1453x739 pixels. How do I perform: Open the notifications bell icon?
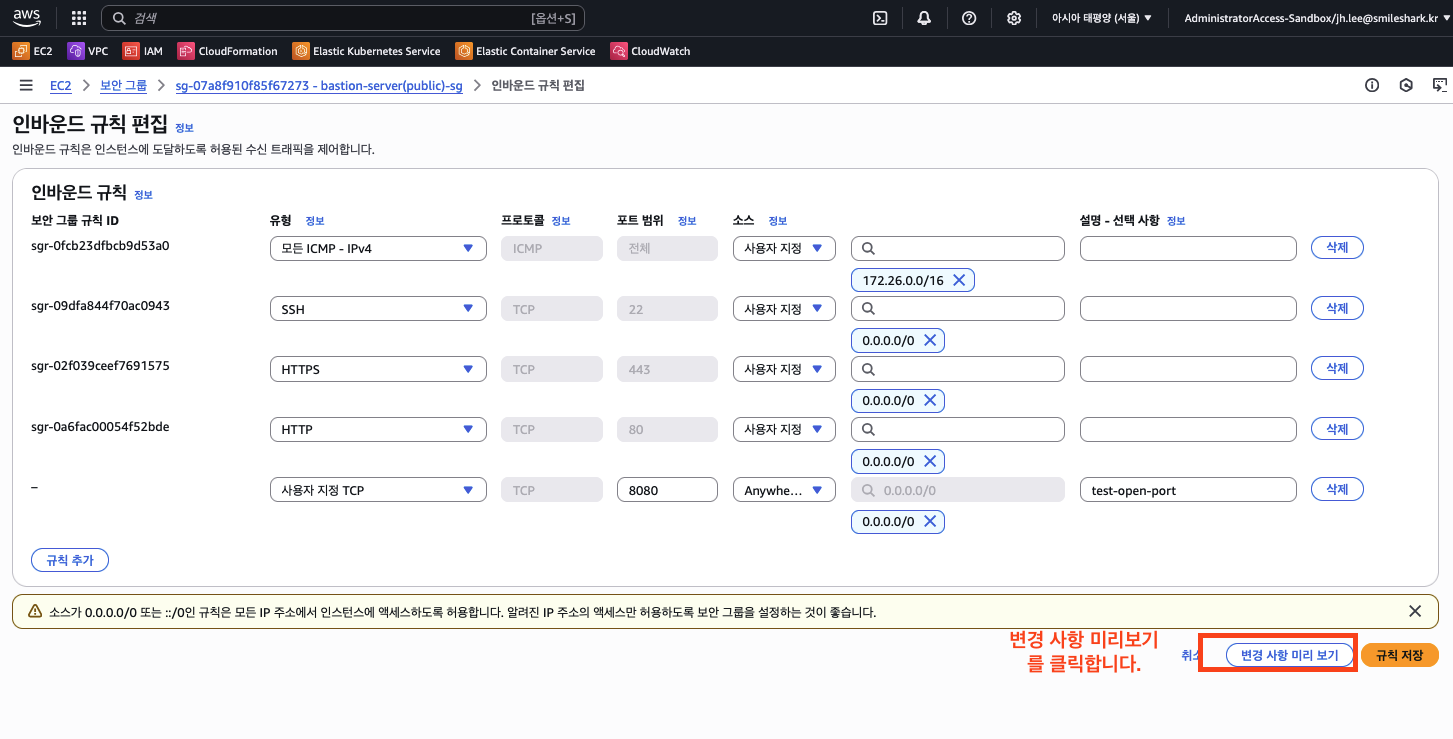coord(924,18)
